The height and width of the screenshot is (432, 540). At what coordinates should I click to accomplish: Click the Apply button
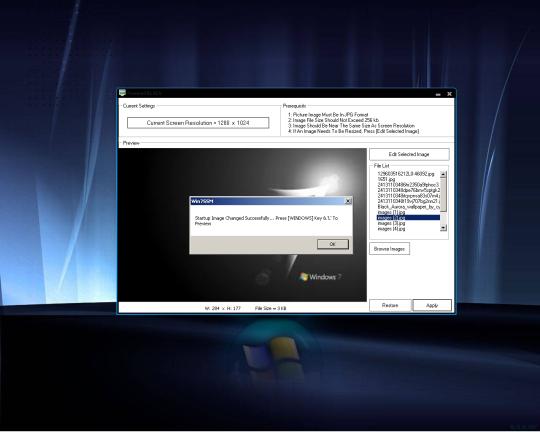(x=432, y=305)
